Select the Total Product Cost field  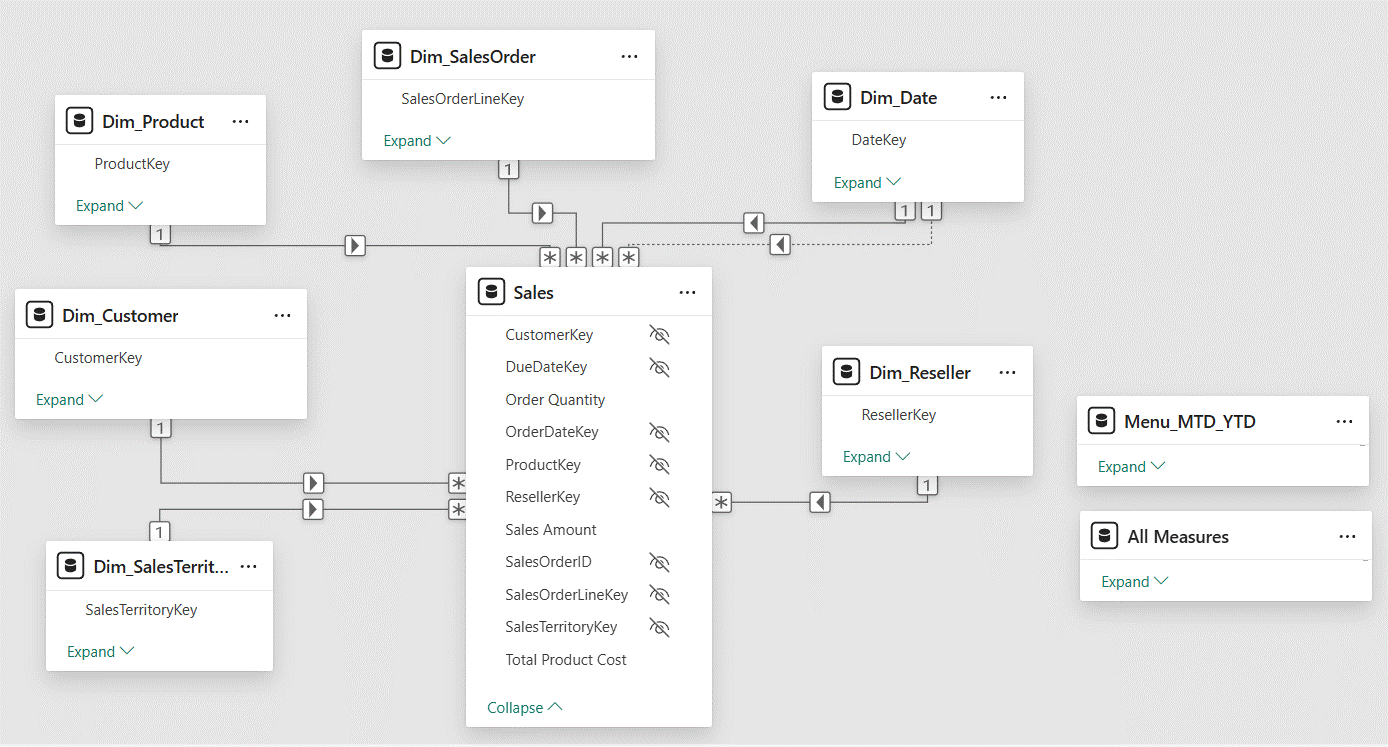click(566, 660)
